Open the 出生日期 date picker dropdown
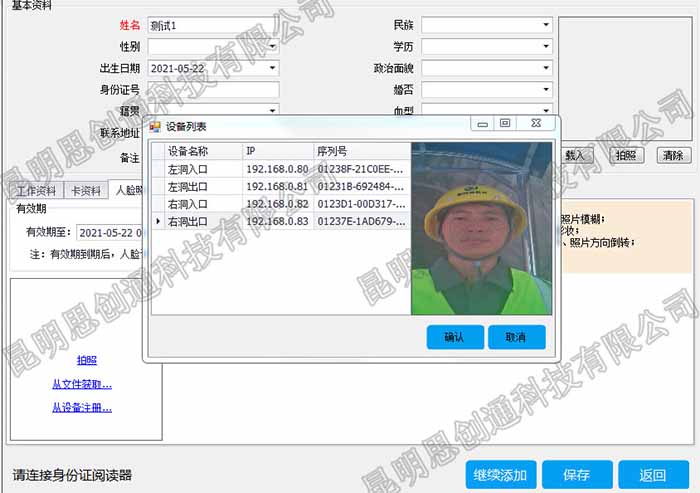The height and width of the screenshot is (493, 700). point(272,68)
